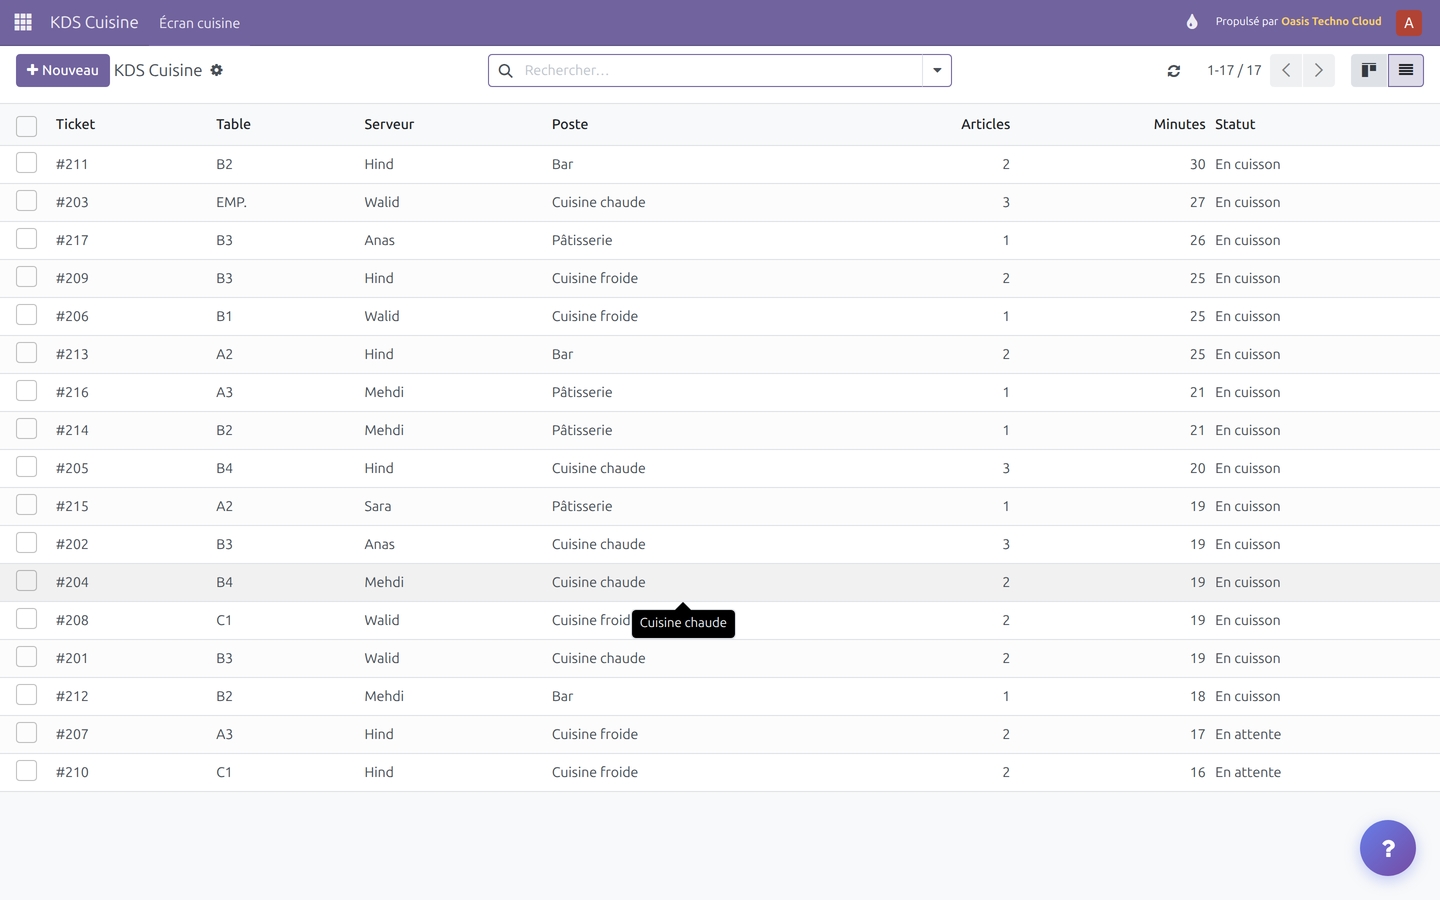The height and width of the screenshot is (900, 1440).
Task: Select checkbox for ticket #216
Action: 27,391
